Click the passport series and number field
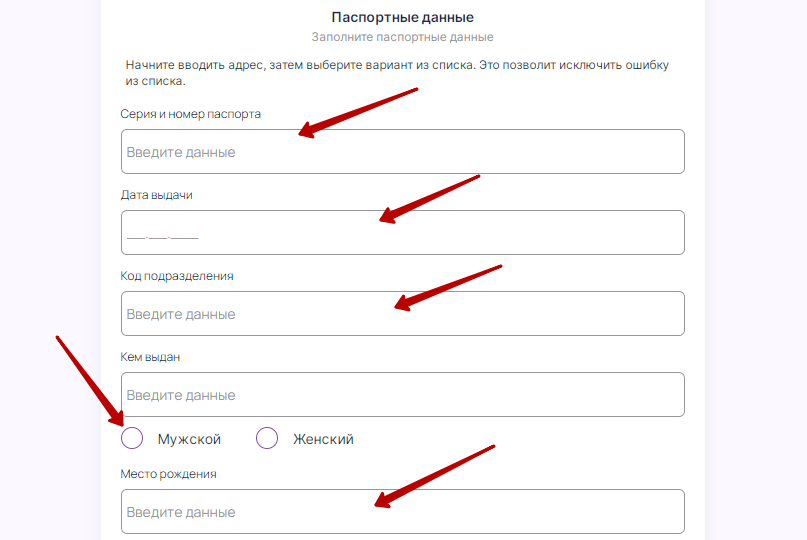Screen dimensions: 807x540 tap(402, 152)
